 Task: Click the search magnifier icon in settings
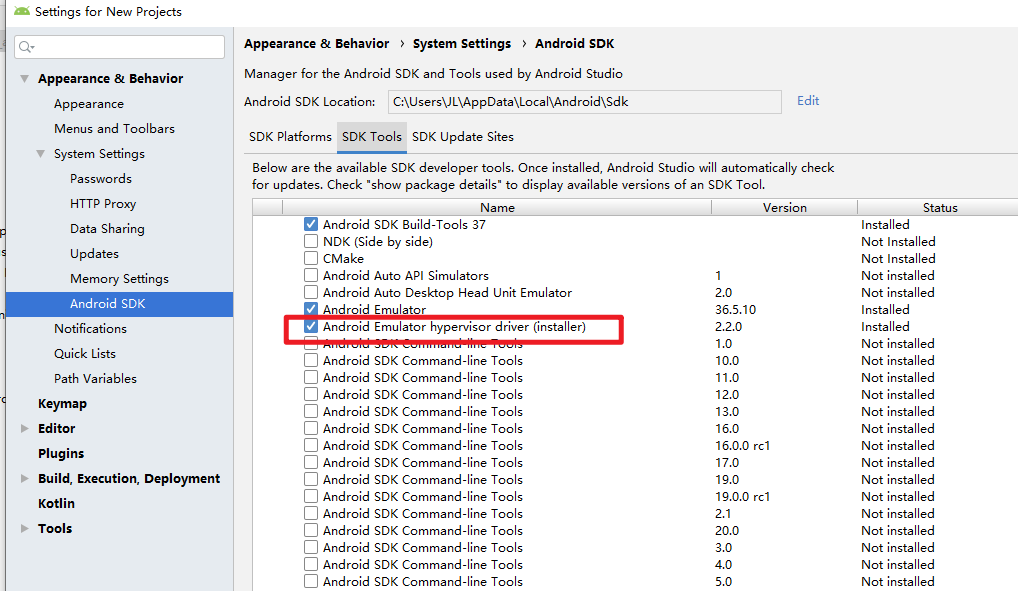[26, 47]
